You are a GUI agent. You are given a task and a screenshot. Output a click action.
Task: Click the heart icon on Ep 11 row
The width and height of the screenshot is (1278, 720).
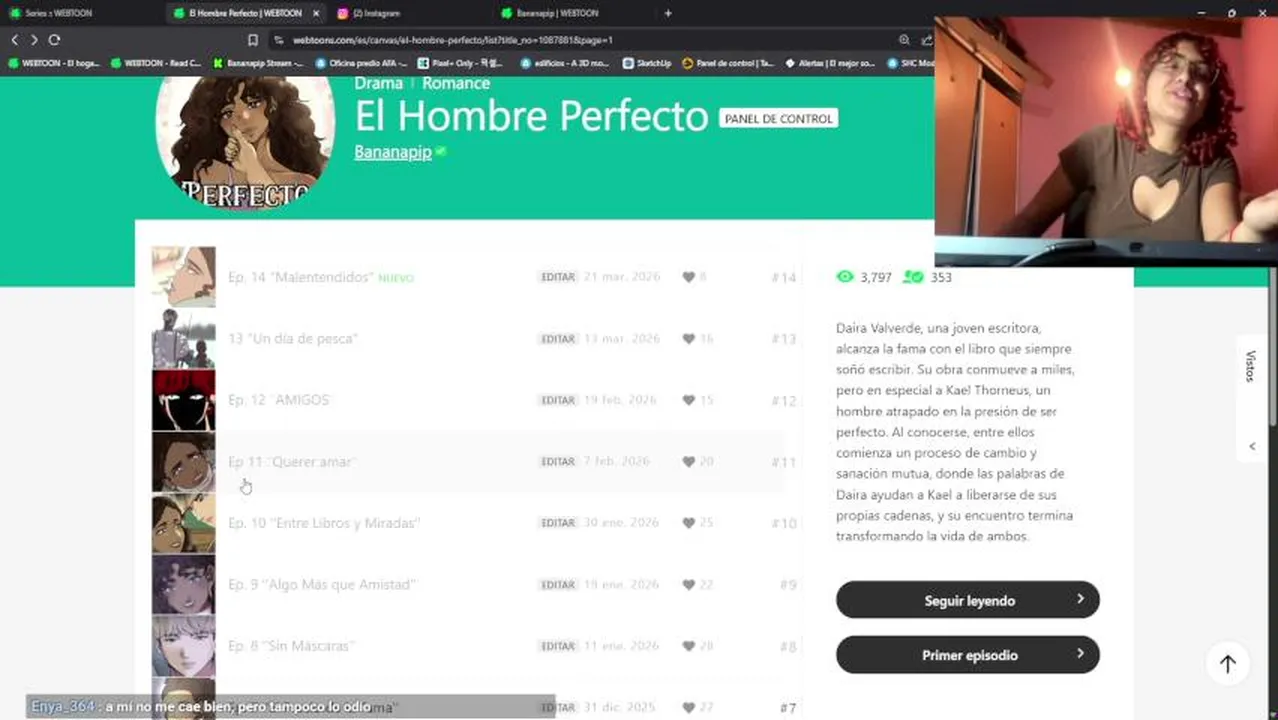pos(688,462)
